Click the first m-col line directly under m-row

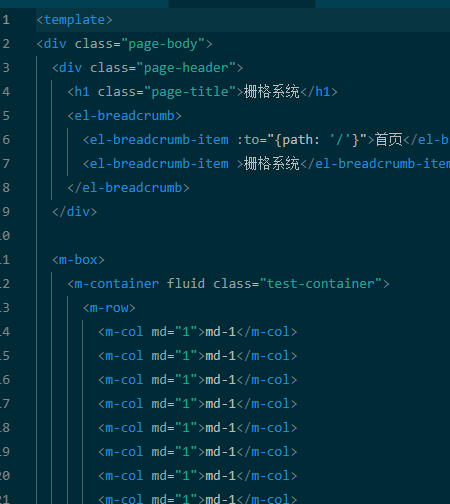point(198,332)
